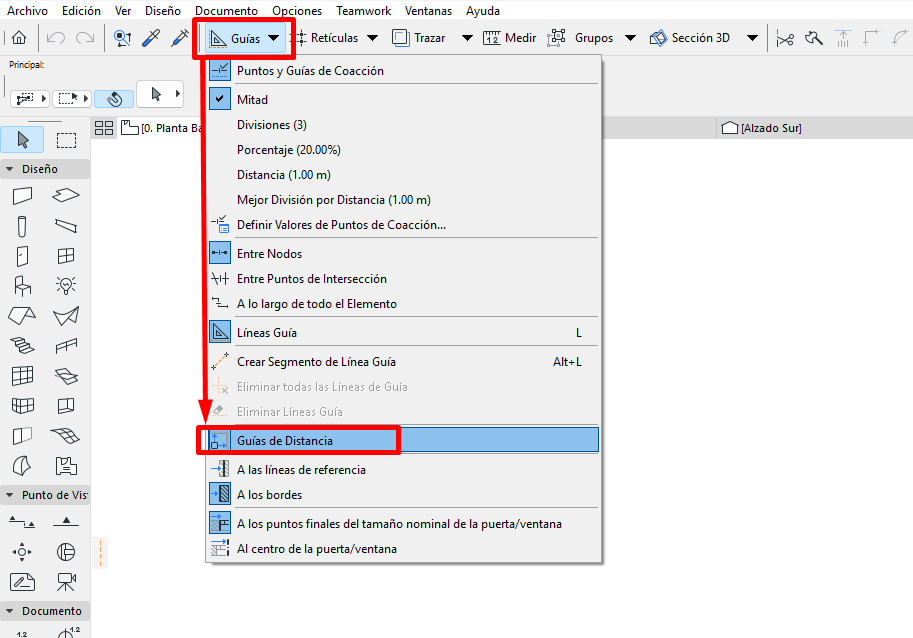
Task: Open the Retículas dropdown arrow
Action: 373,38
